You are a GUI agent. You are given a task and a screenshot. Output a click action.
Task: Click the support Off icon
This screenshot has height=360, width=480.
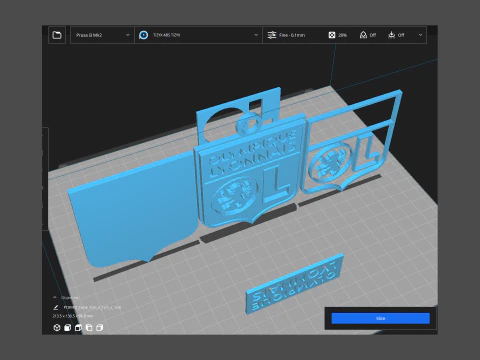363,35
